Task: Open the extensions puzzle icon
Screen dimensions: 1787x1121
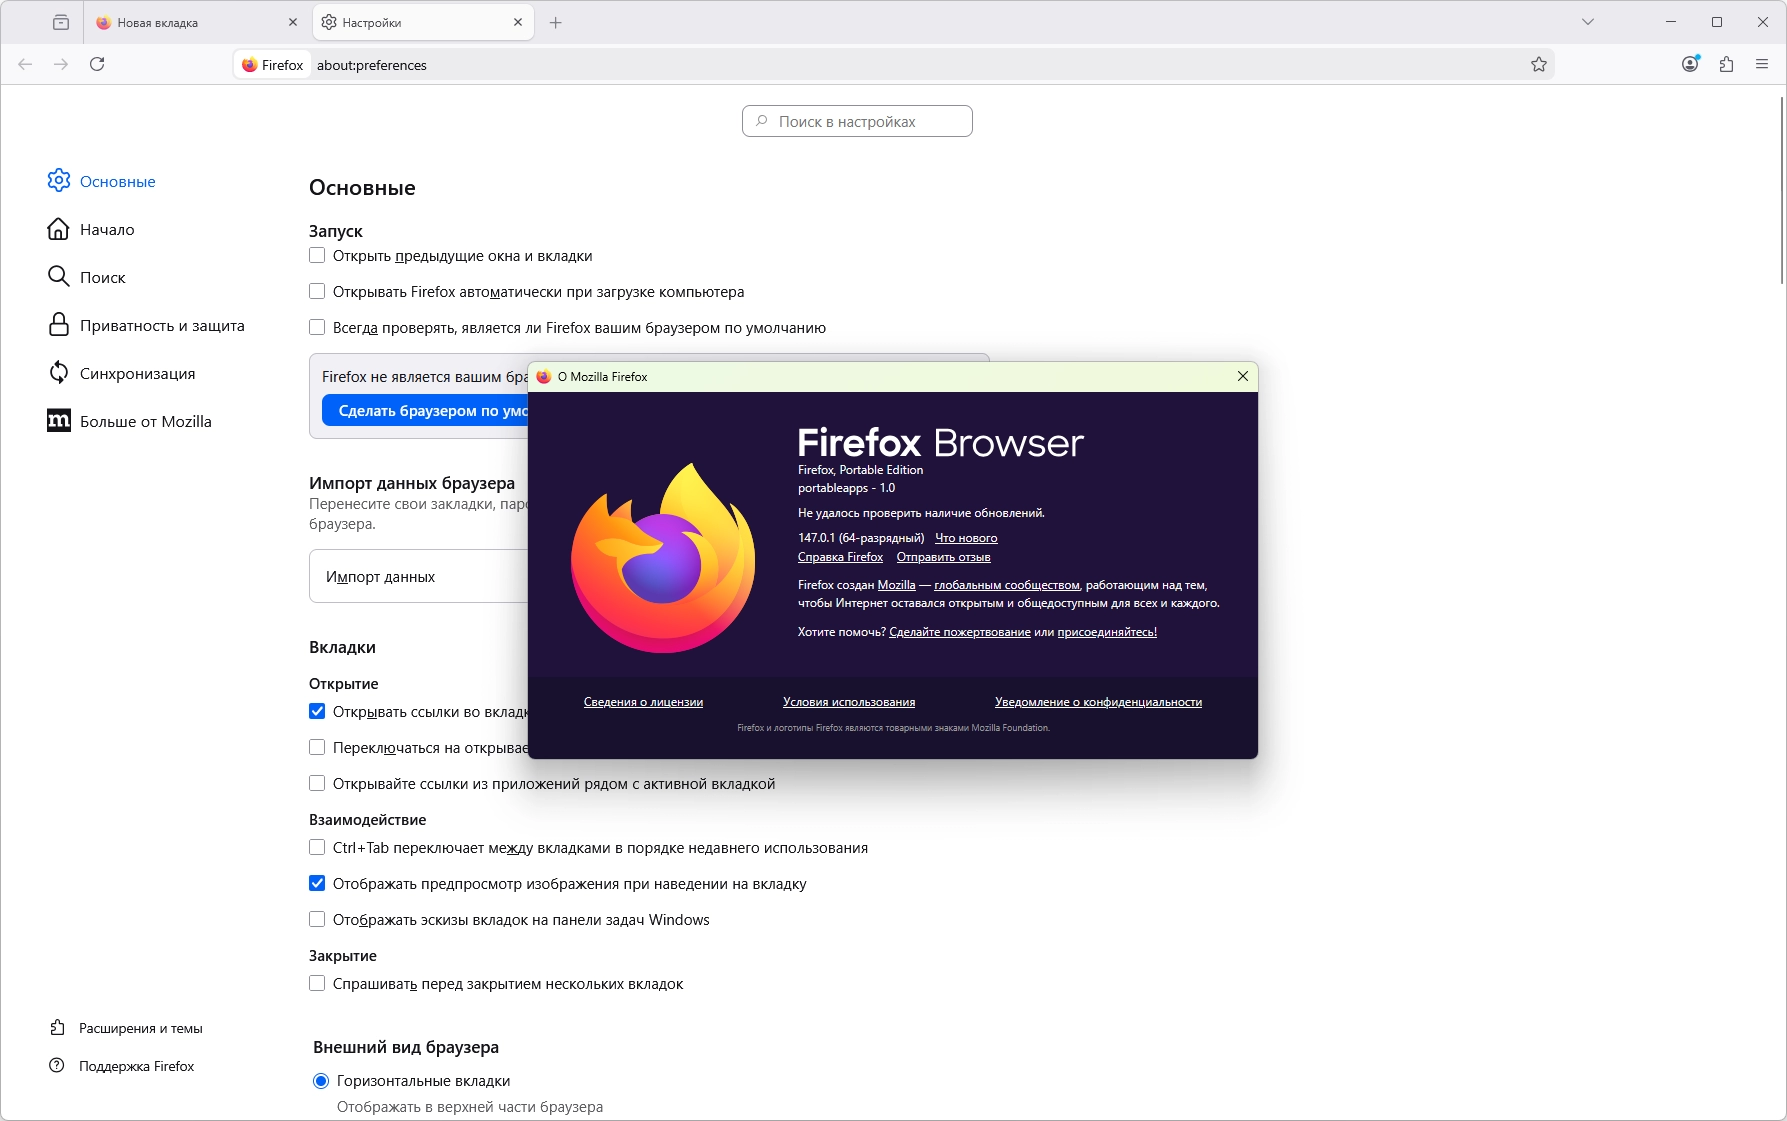Action: [x=1726, y=64]
